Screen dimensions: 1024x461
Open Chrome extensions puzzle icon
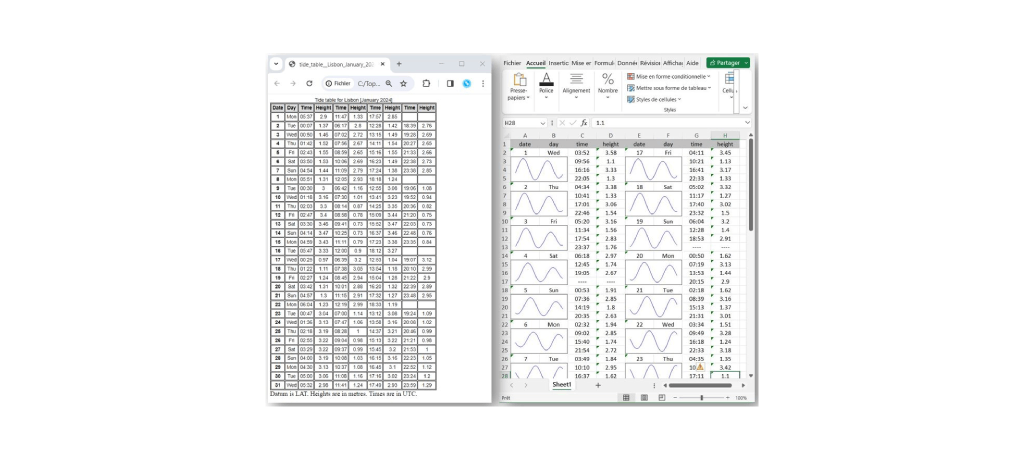(x=427, y=84)
